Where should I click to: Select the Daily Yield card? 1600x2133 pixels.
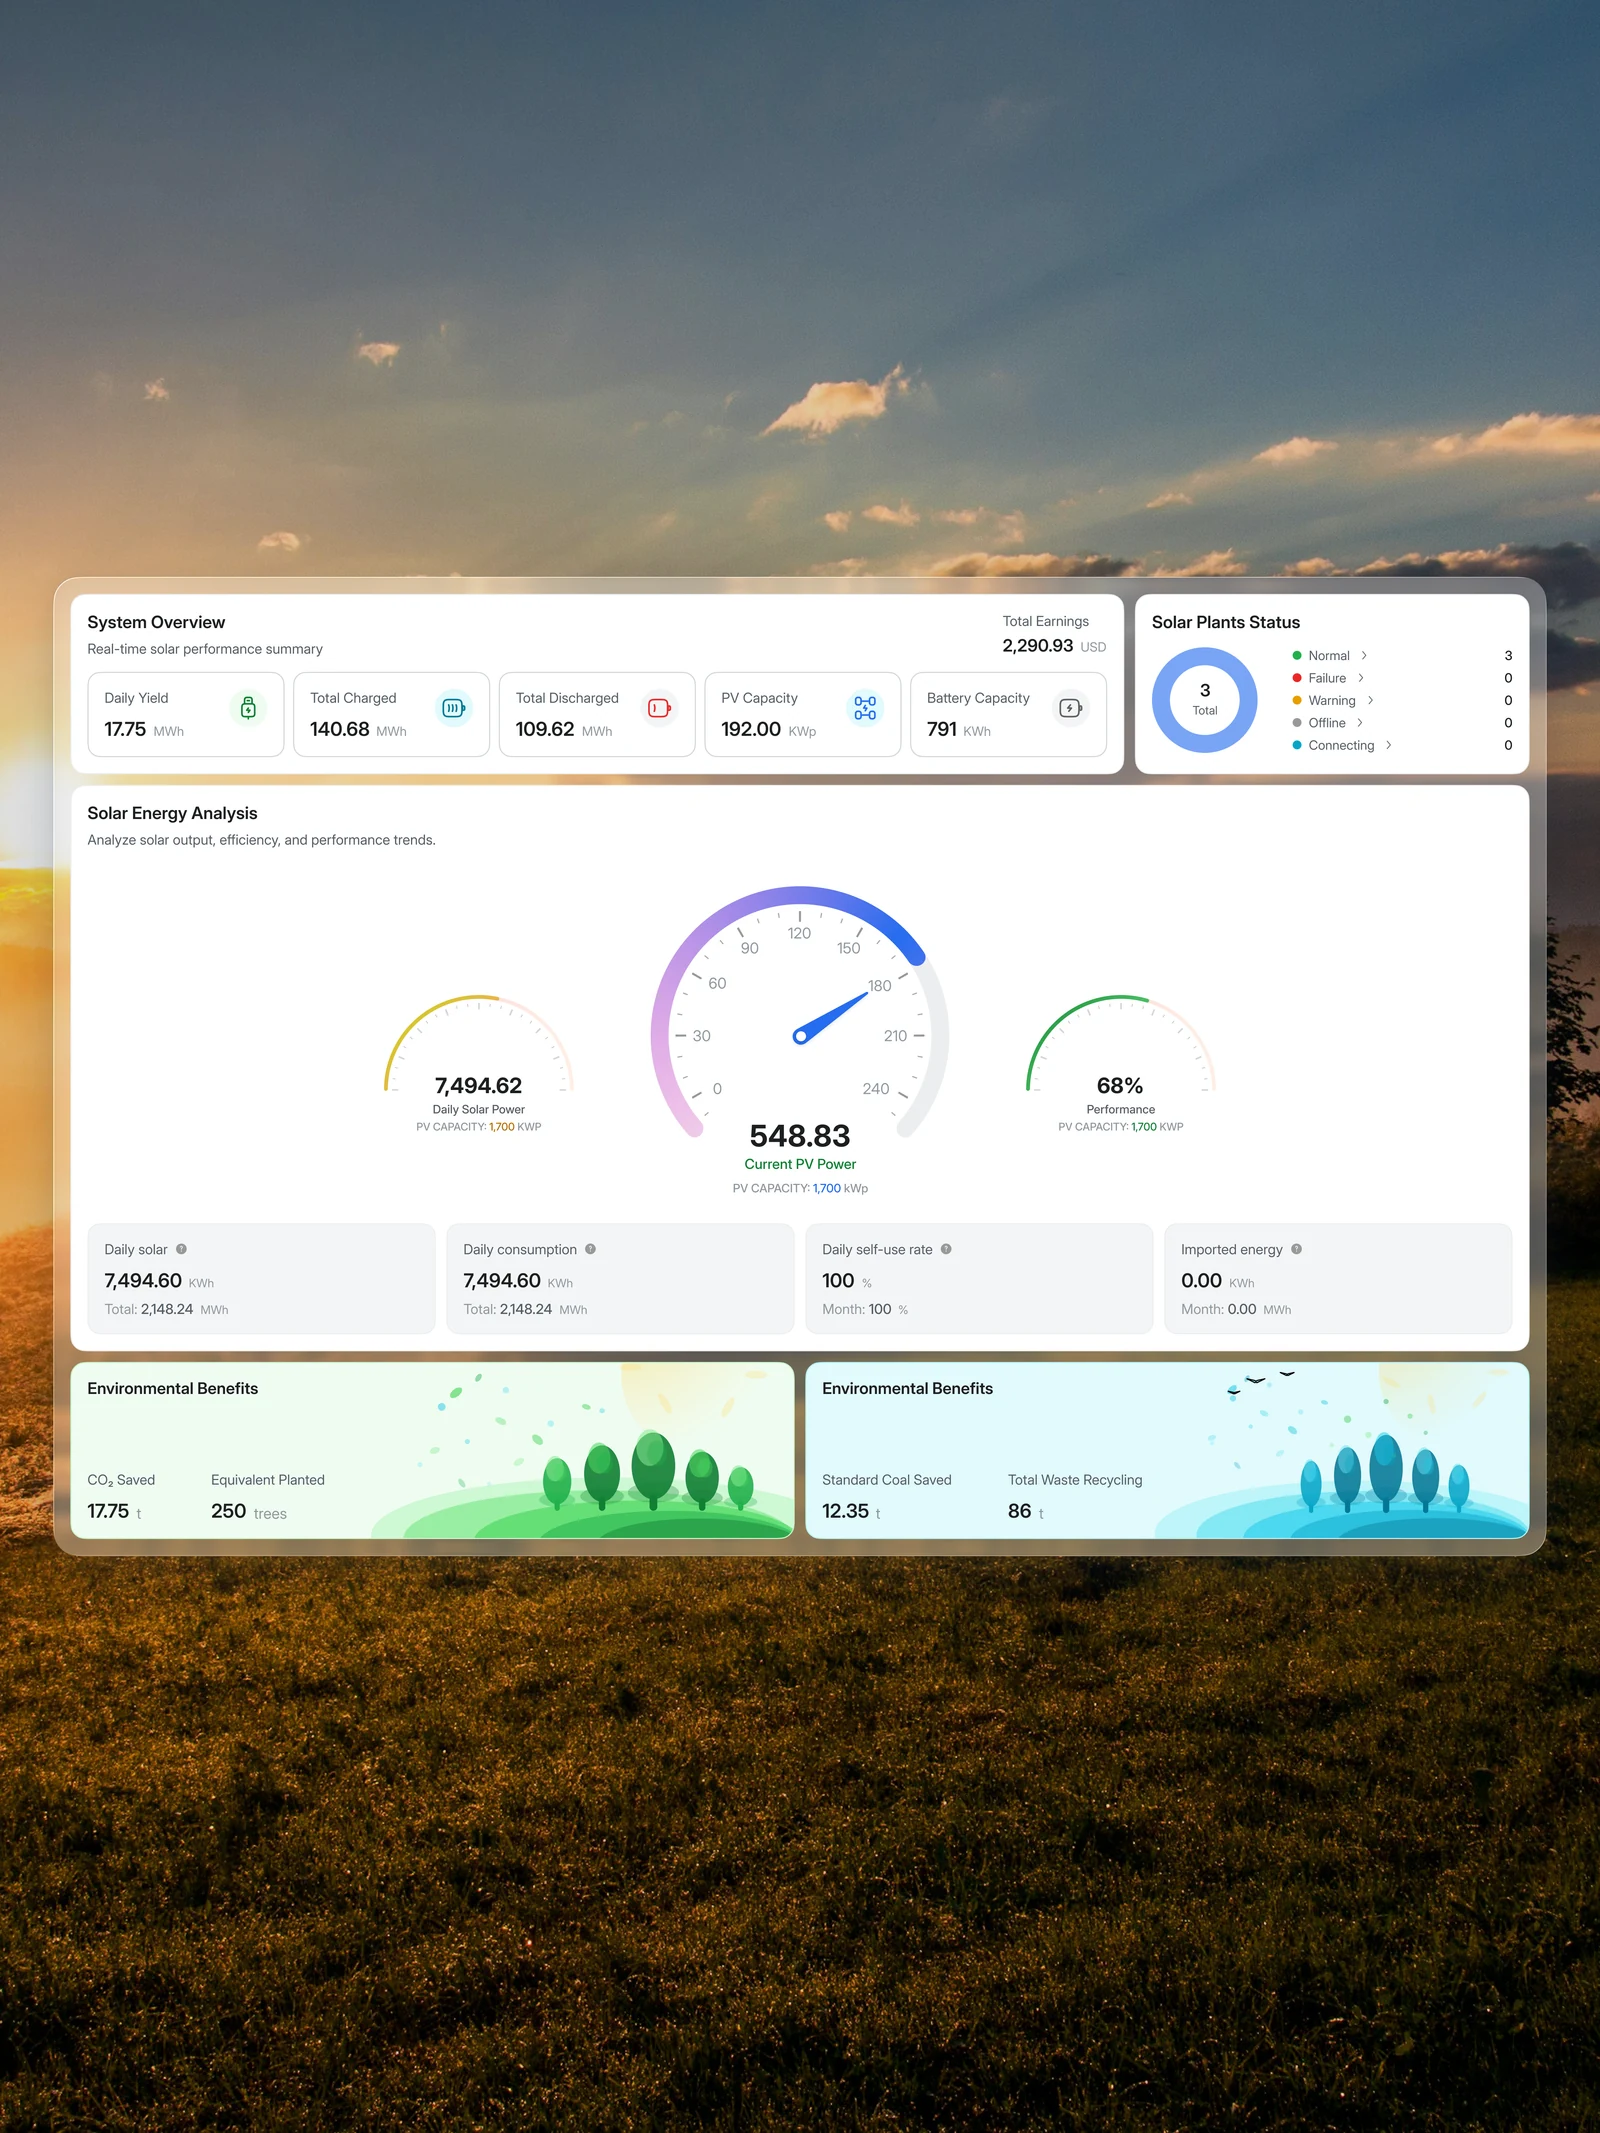tap(186, 714)
